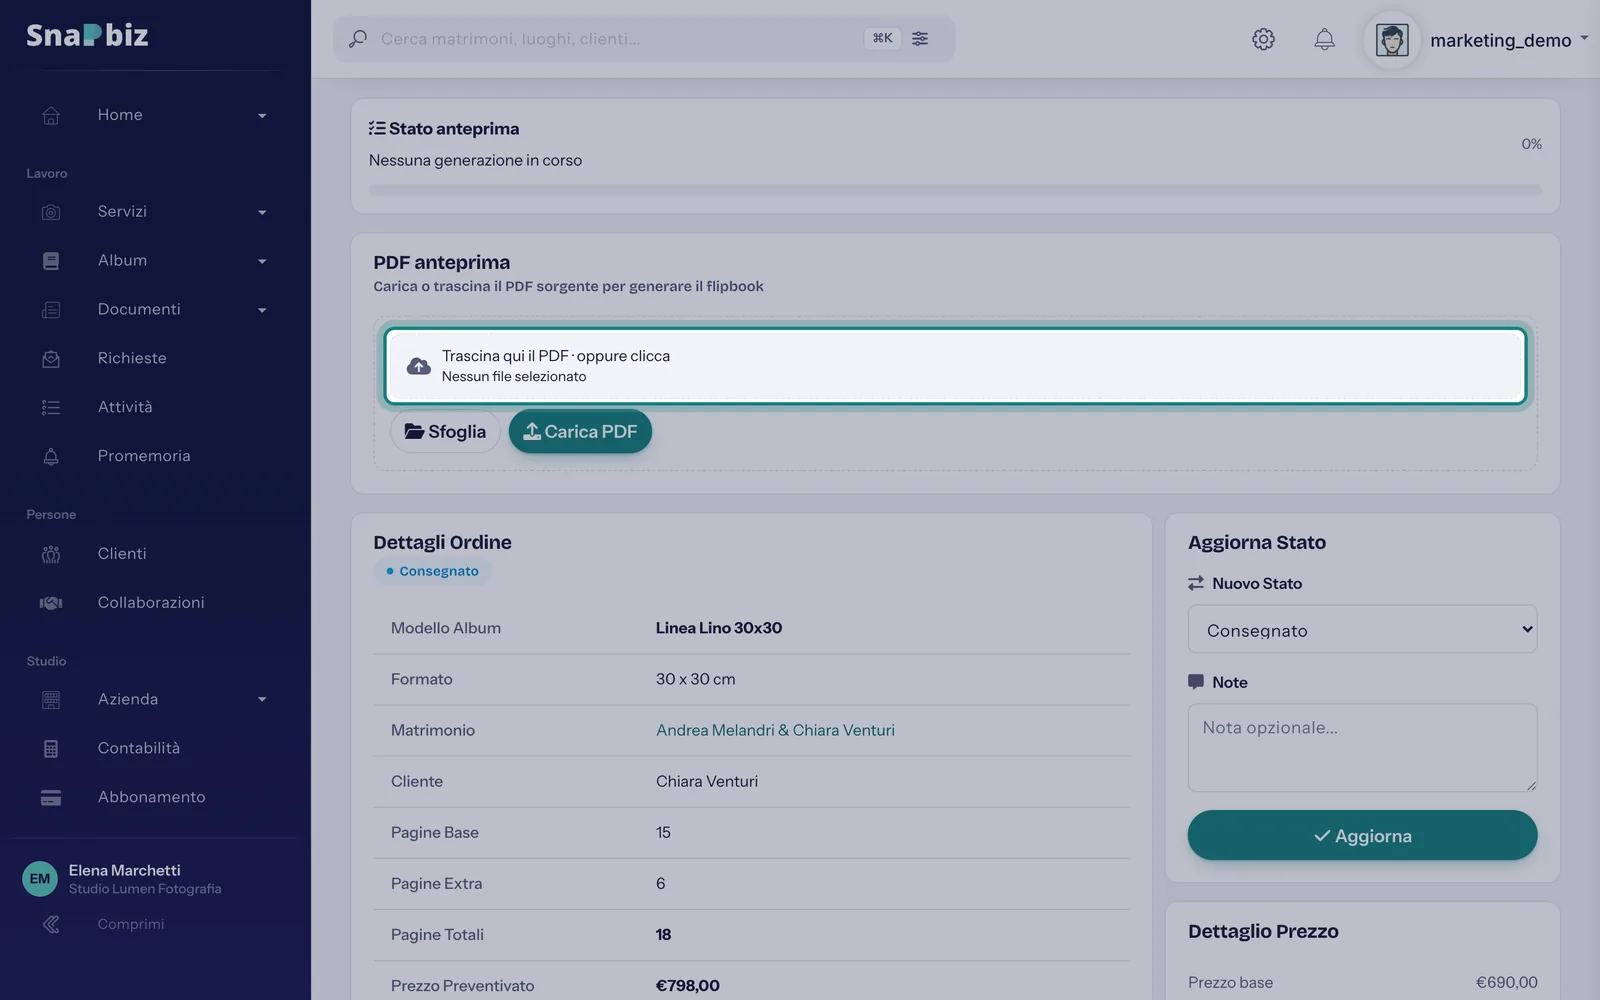This screenshot has height=1000, width=1600.
Task: Click the Contabilità calculator icon
Action: point(51,749)
